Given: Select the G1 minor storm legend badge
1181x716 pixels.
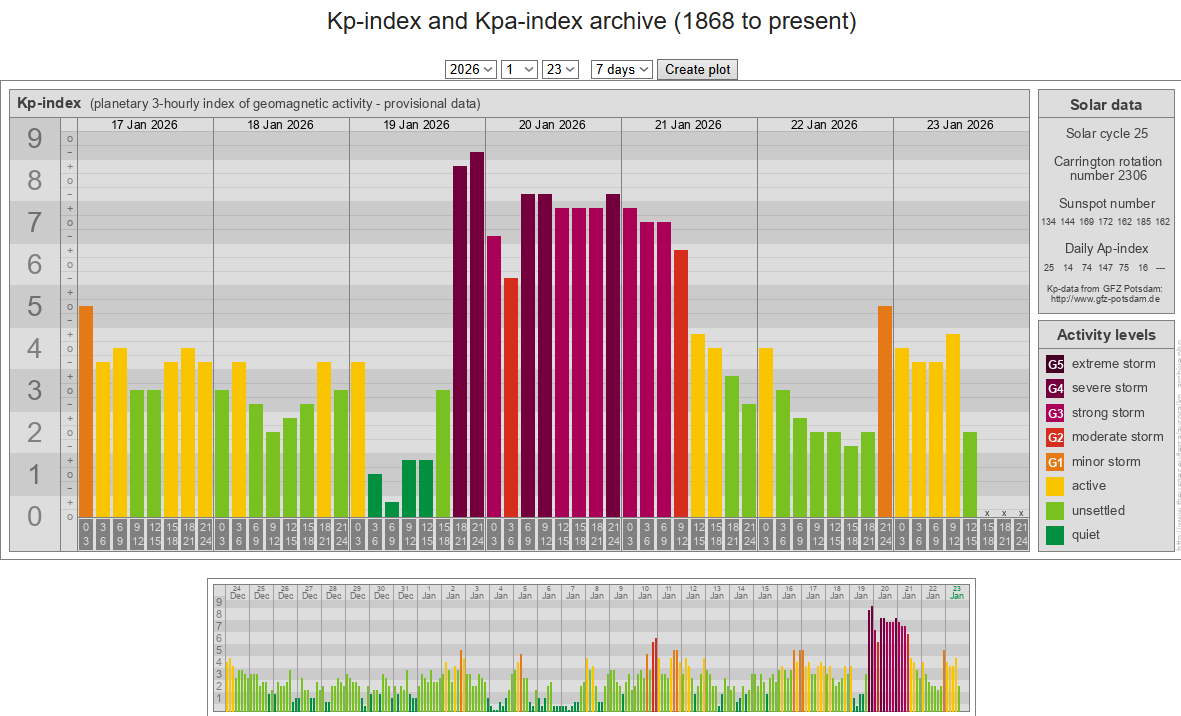Looking at the screenshot, I should pos(1055,462).
